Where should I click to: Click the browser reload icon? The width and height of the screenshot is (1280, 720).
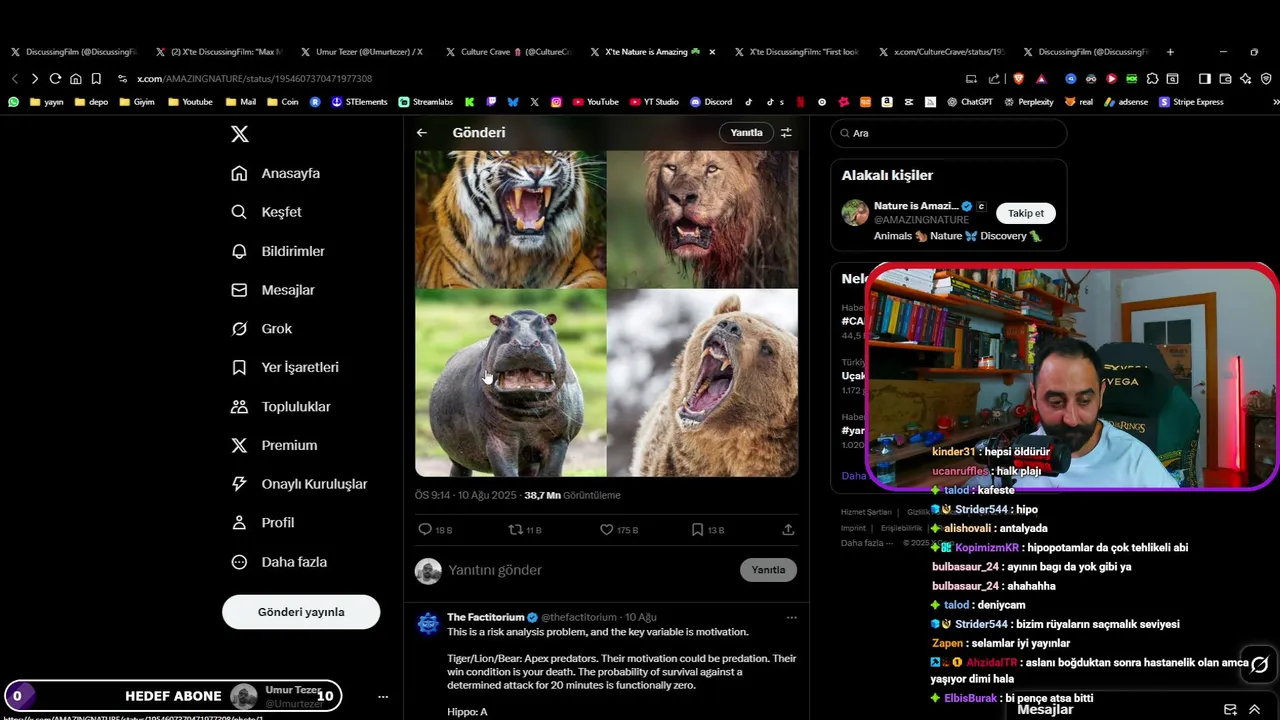(x=55, y=78)
